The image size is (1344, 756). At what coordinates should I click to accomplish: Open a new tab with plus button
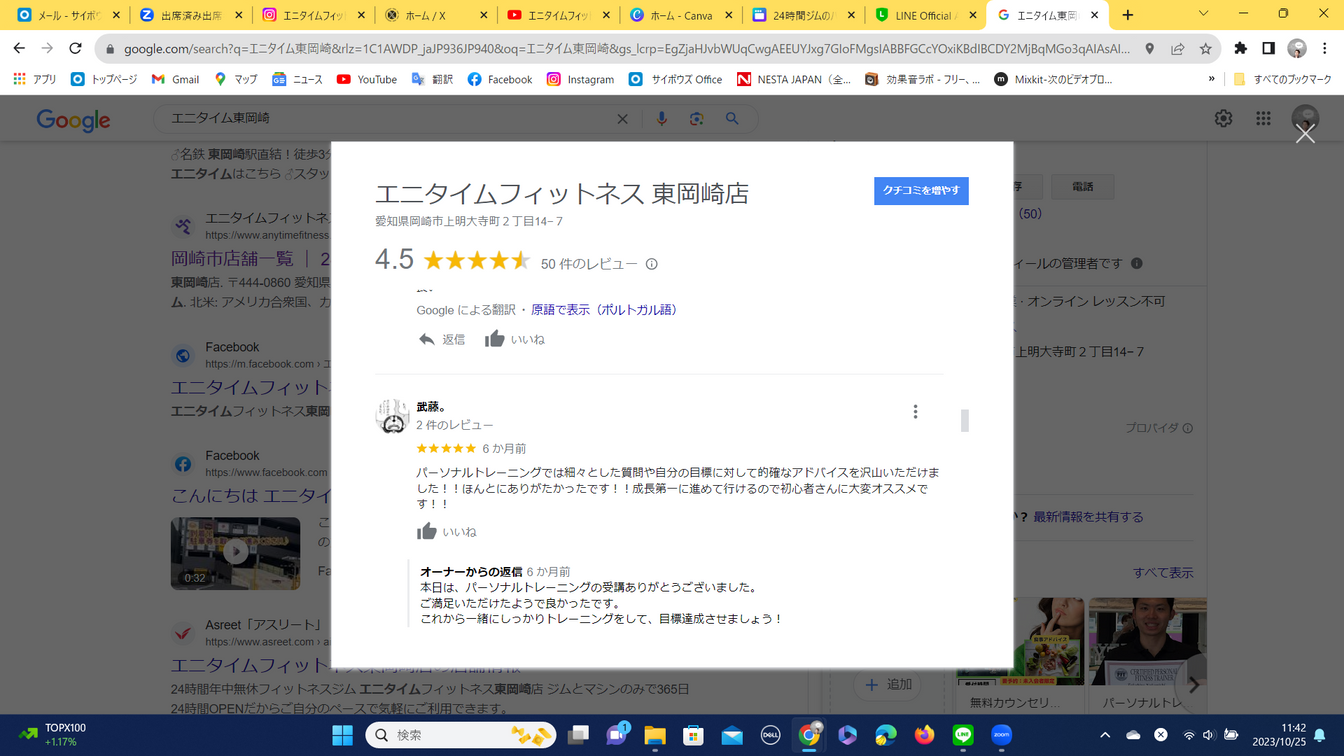click(x=1128, y=15)
